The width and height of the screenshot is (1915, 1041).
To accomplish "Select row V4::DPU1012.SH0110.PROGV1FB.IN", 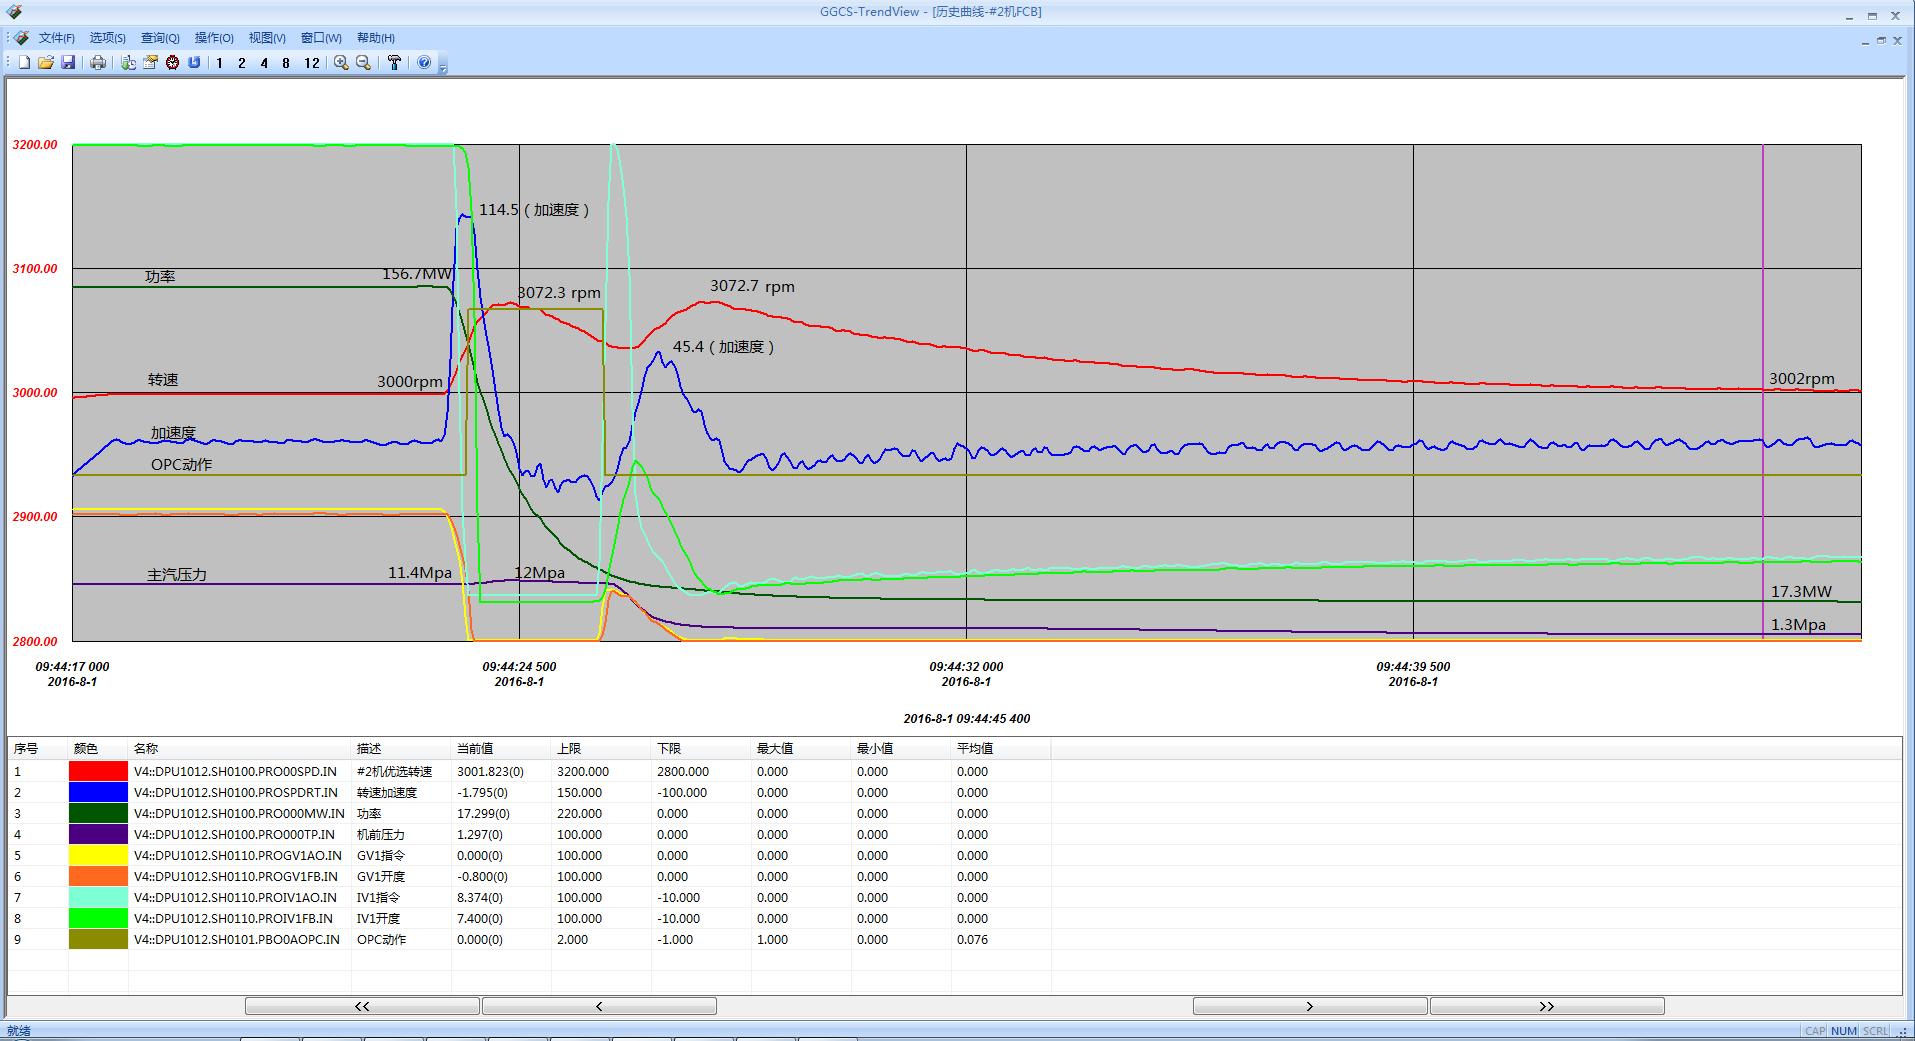I will (529, 876).
